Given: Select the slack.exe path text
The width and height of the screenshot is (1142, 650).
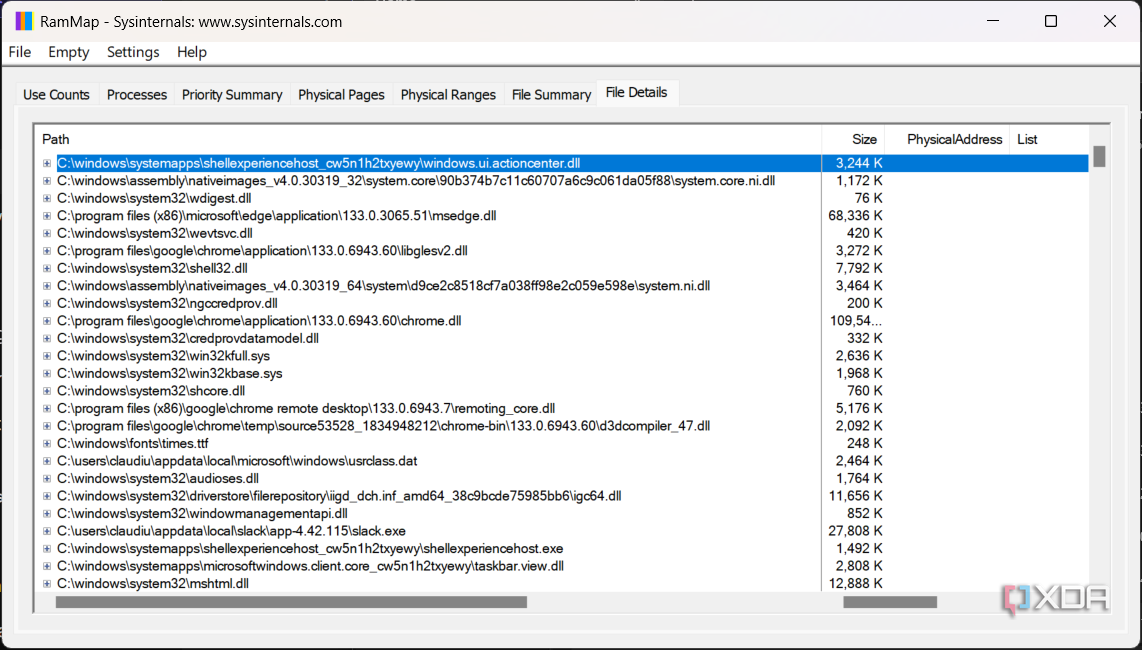Looking at the screenshot, I should click(232, 530).
